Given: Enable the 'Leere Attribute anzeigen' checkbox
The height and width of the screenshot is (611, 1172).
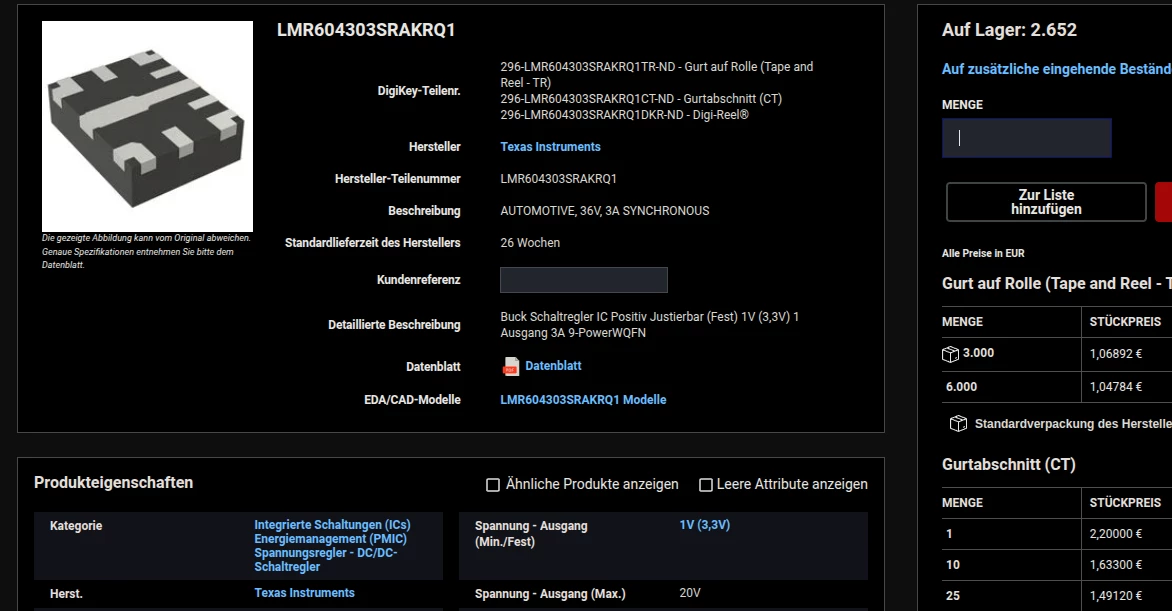Looking at the screenshot, I should [706, 485].
